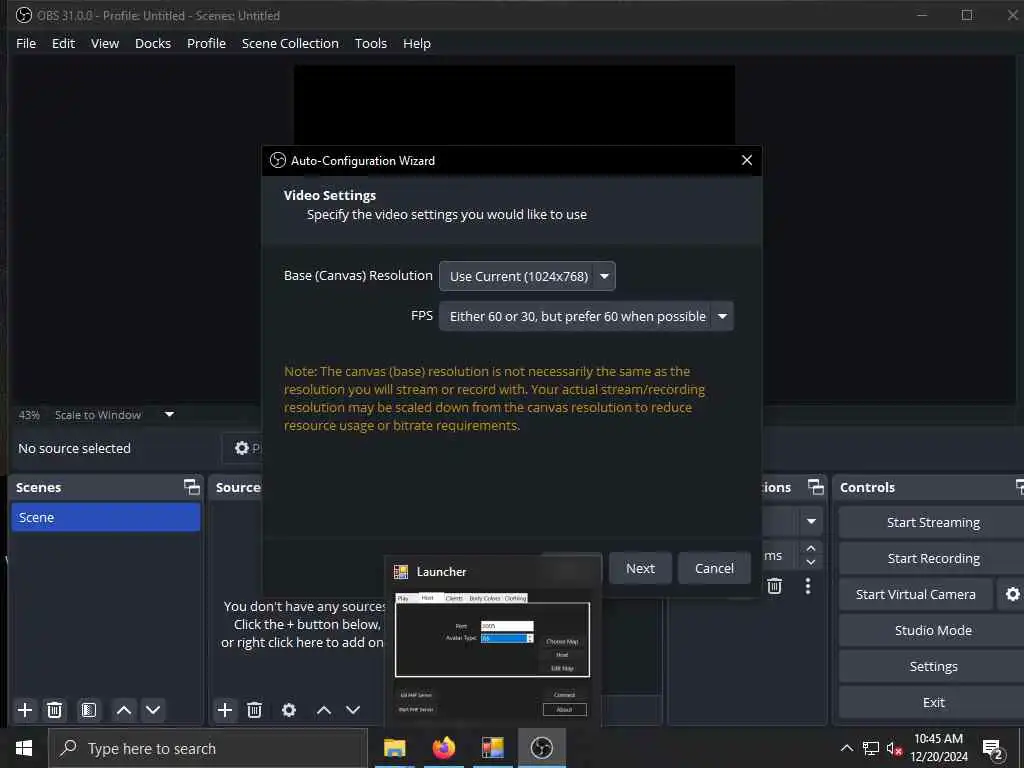Viewport: 1024px width, 768px height.
Task: Move source up with Sources up arrow
Action: 324,710
